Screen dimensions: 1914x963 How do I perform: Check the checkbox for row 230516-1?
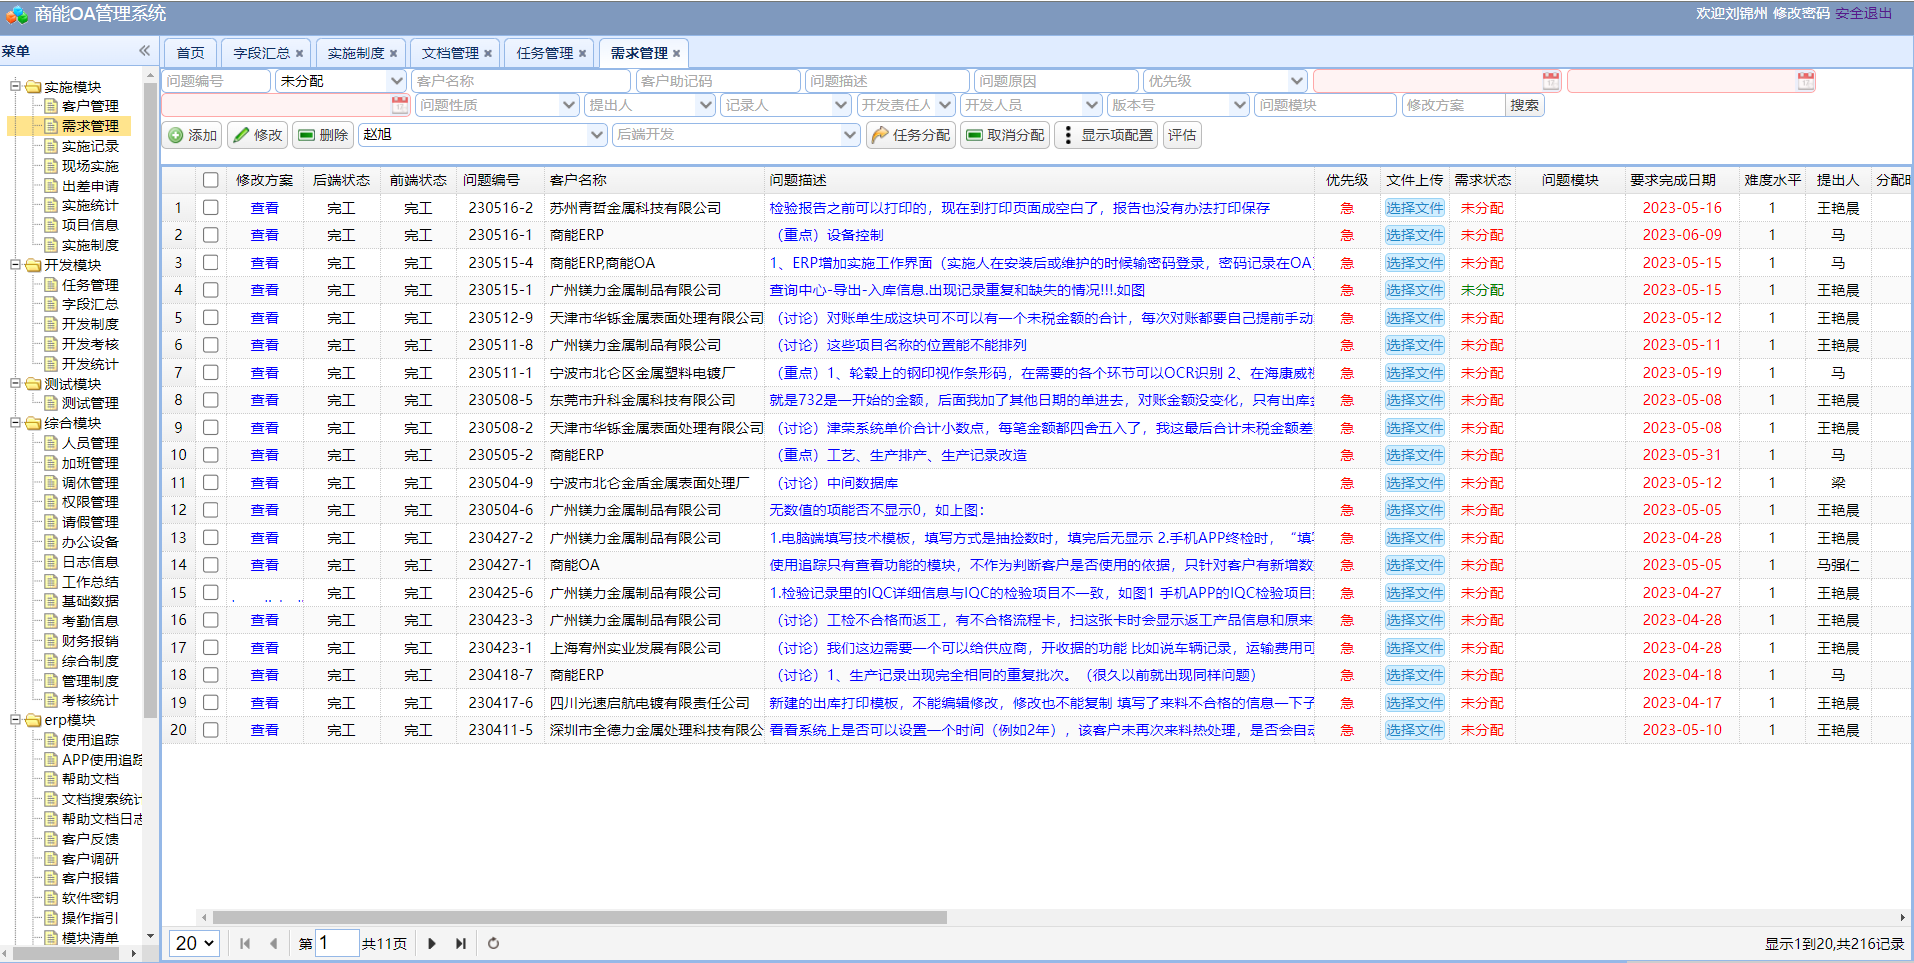pyautogui.click(x=210, y=235)
